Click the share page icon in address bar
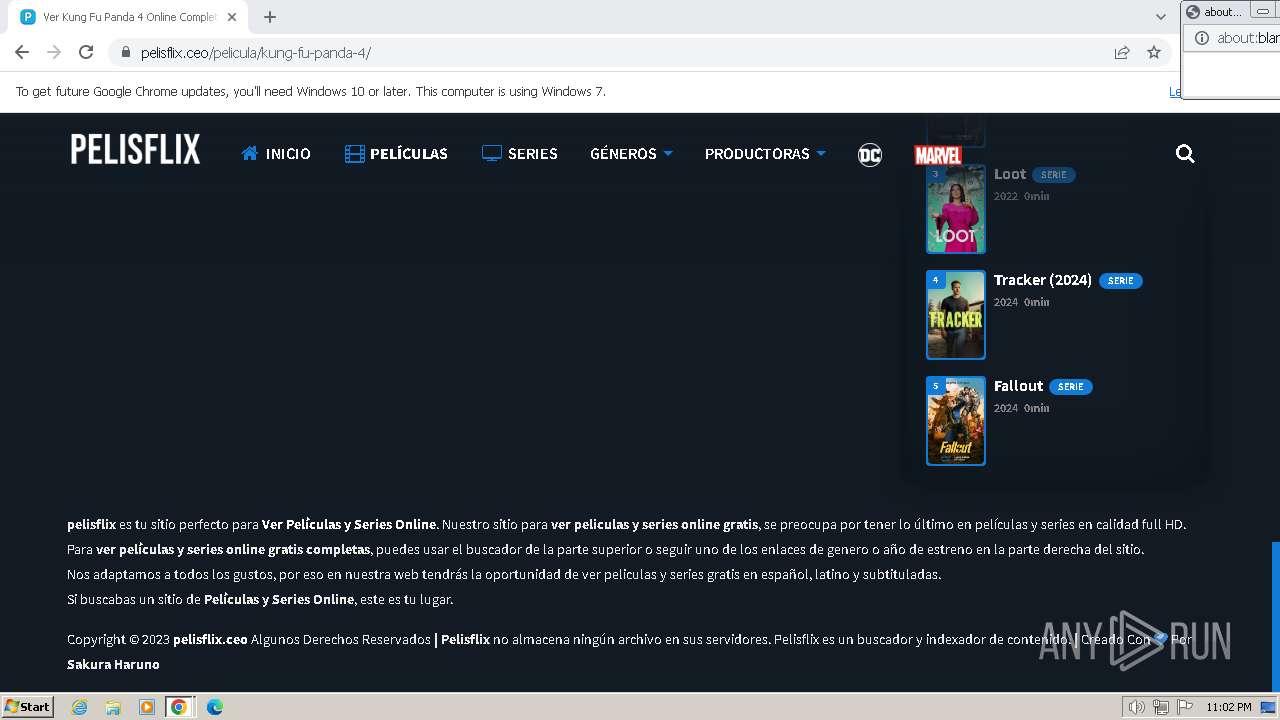This screenshot has height=720, width=1280. coord(1122,52)
